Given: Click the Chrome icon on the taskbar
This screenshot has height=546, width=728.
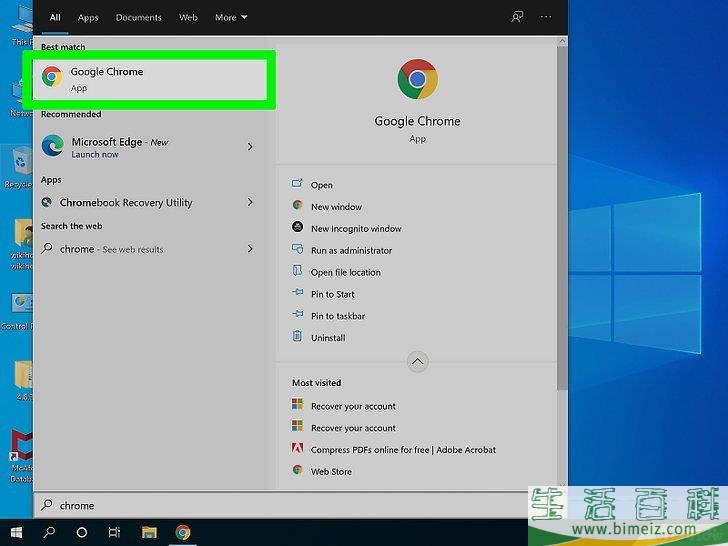Looking at the screenshot, I should pyautogui.click(x=183, y=532).
